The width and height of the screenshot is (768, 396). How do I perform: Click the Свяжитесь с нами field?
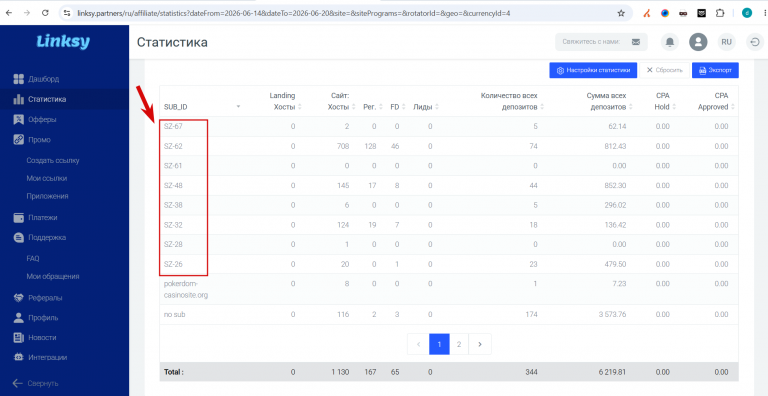tap(601, 42)
